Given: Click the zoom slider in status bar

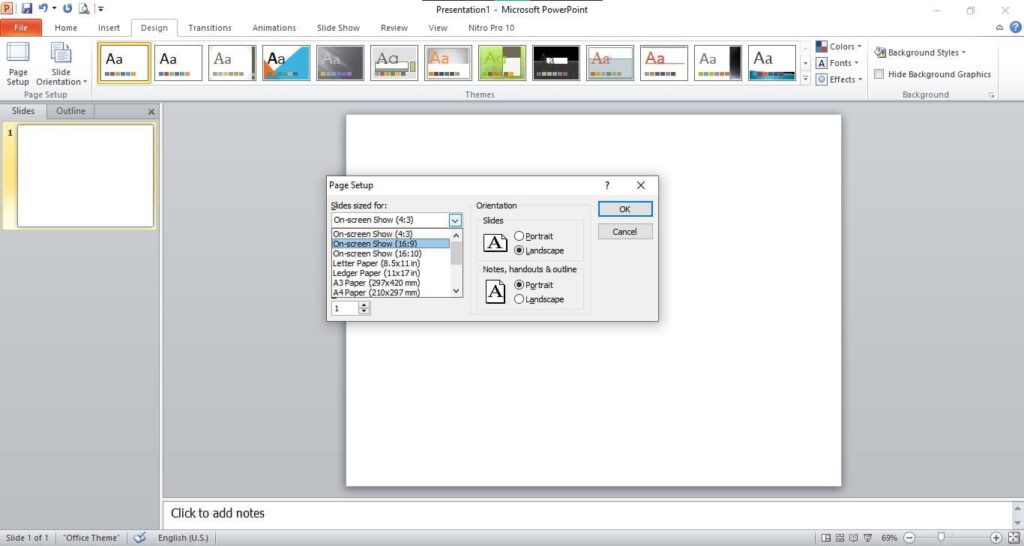Looking at the screenshot, I should pos(940,538).
